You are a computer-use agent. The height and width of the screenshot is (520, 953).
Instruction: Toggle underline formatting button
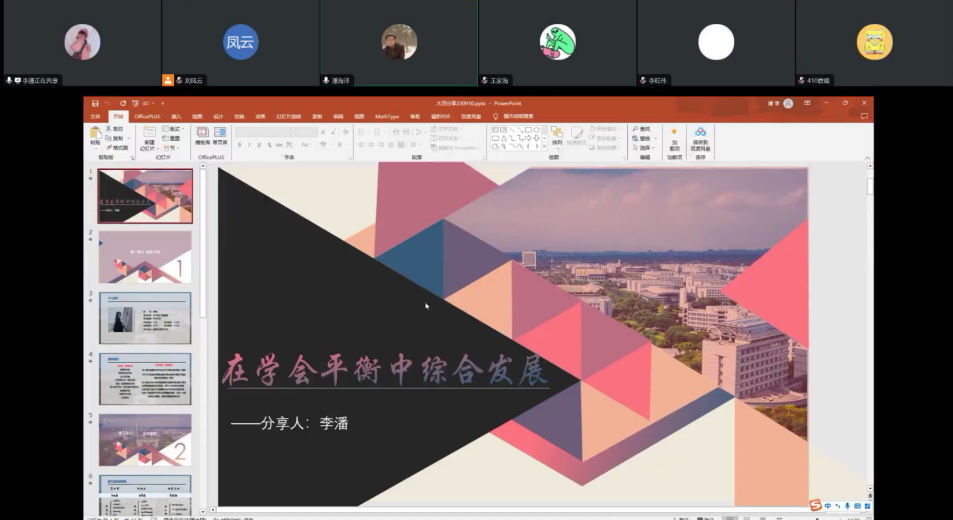click(x=258, y=145)
